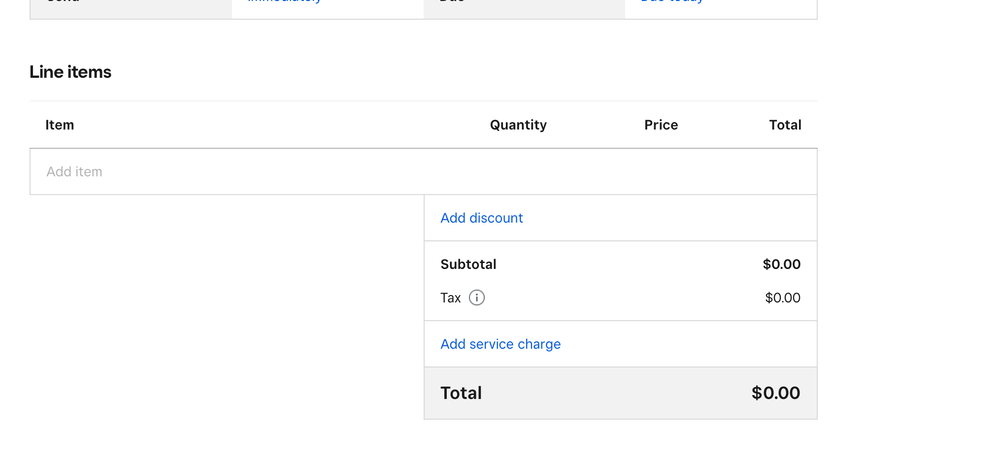Viewport: 999px width, 464px height.
Task: Click the Item column header
Action: tap(60, 125)
